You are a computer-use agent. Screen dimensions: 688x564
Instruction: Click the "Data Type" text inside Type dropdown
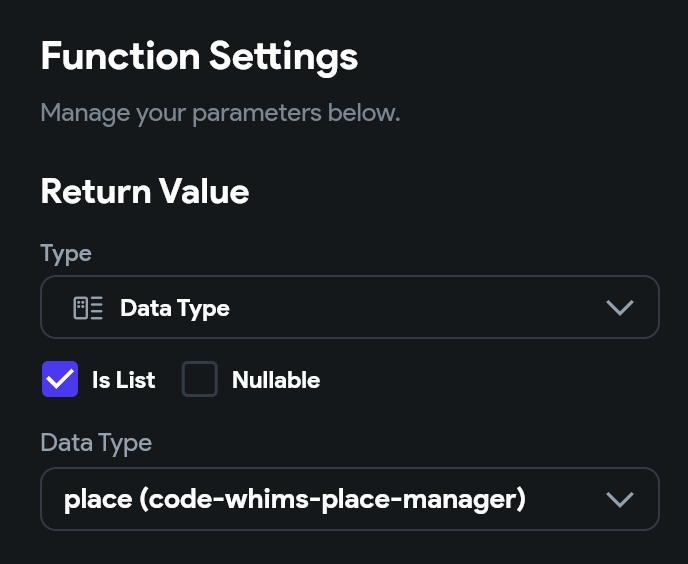pyautogui.click(x=175, y=308)
